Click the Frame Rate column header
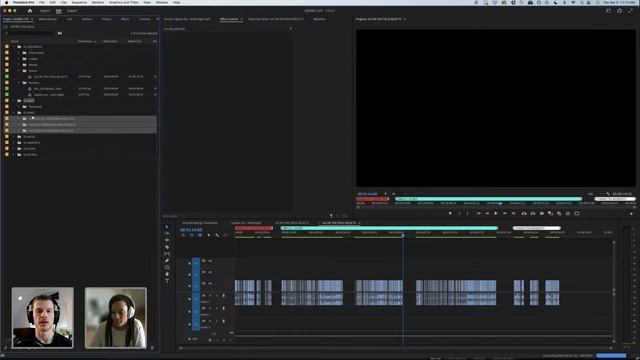Screen dimensions: 640x360 [86, 41]
